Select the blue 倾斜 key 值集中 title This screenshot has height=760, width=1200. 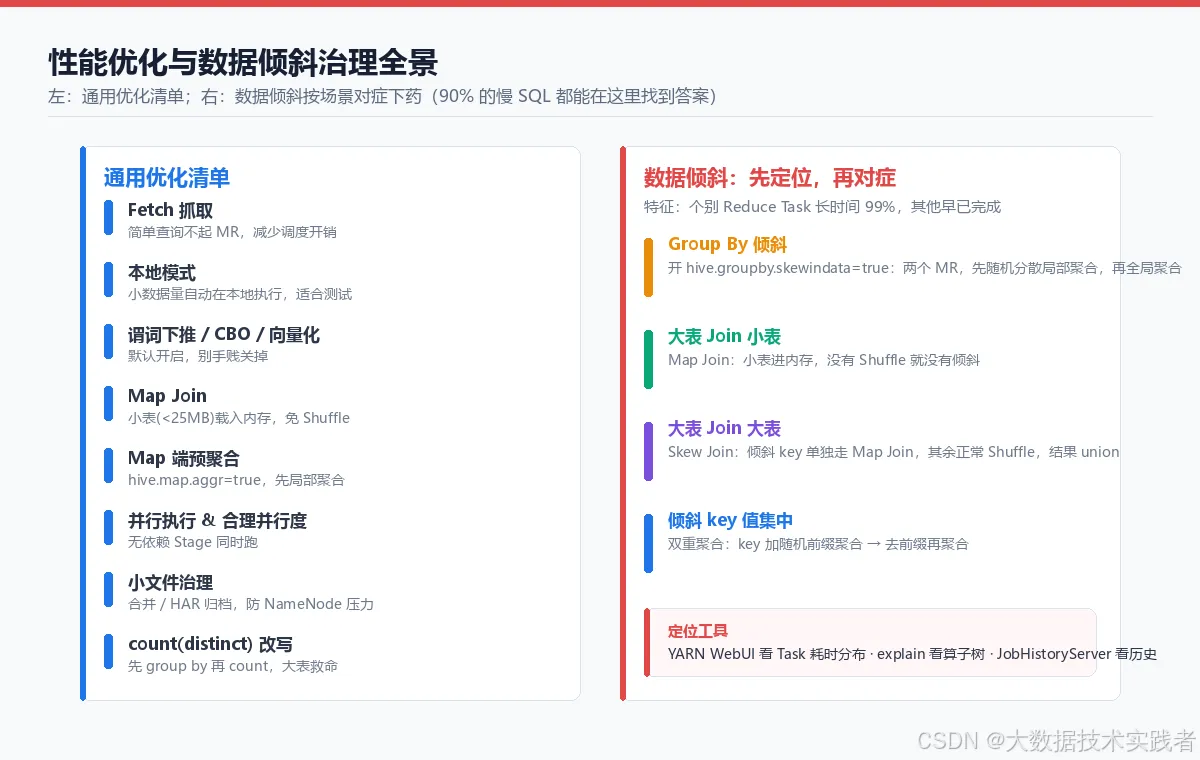click(x=730, y=520)
